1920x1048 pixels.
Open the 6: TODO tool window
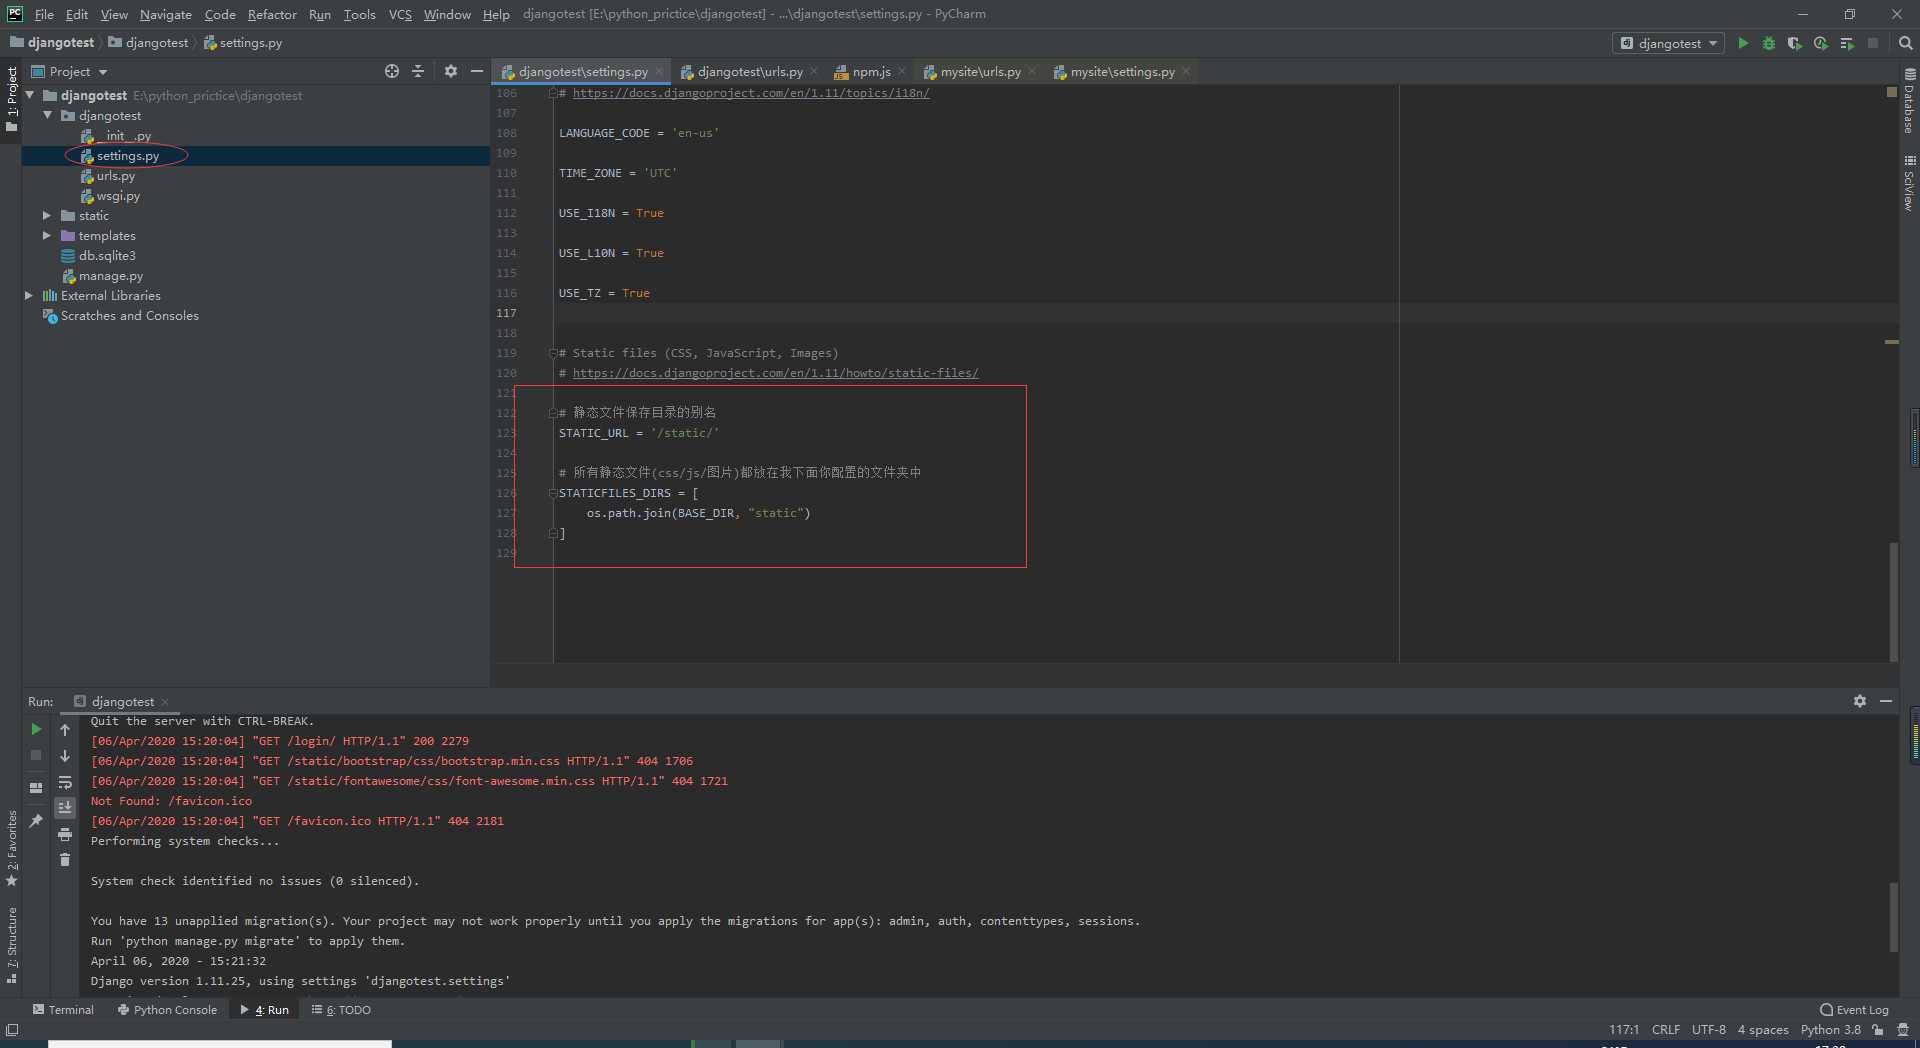[x=341, y=1009]
